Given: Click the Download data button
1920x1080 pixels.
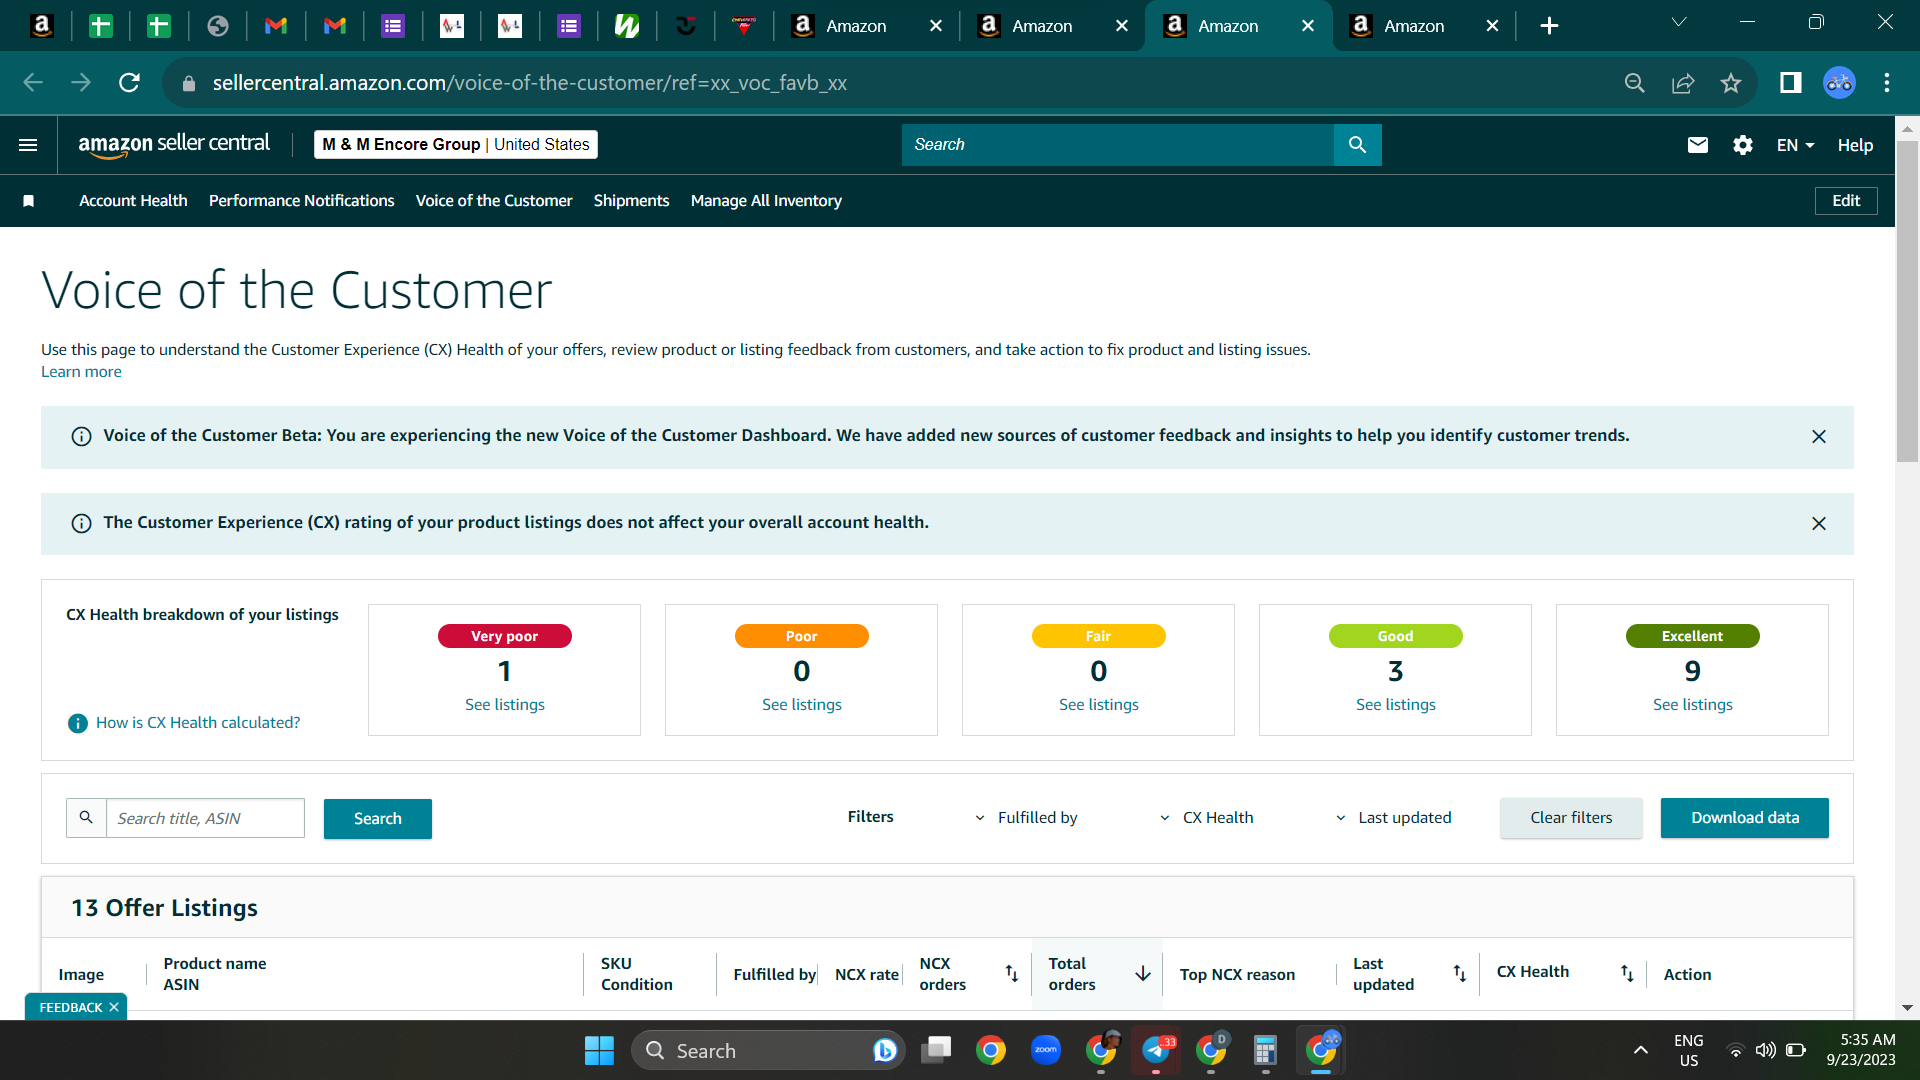Looking at the screenshot, I should (1745, 818).
